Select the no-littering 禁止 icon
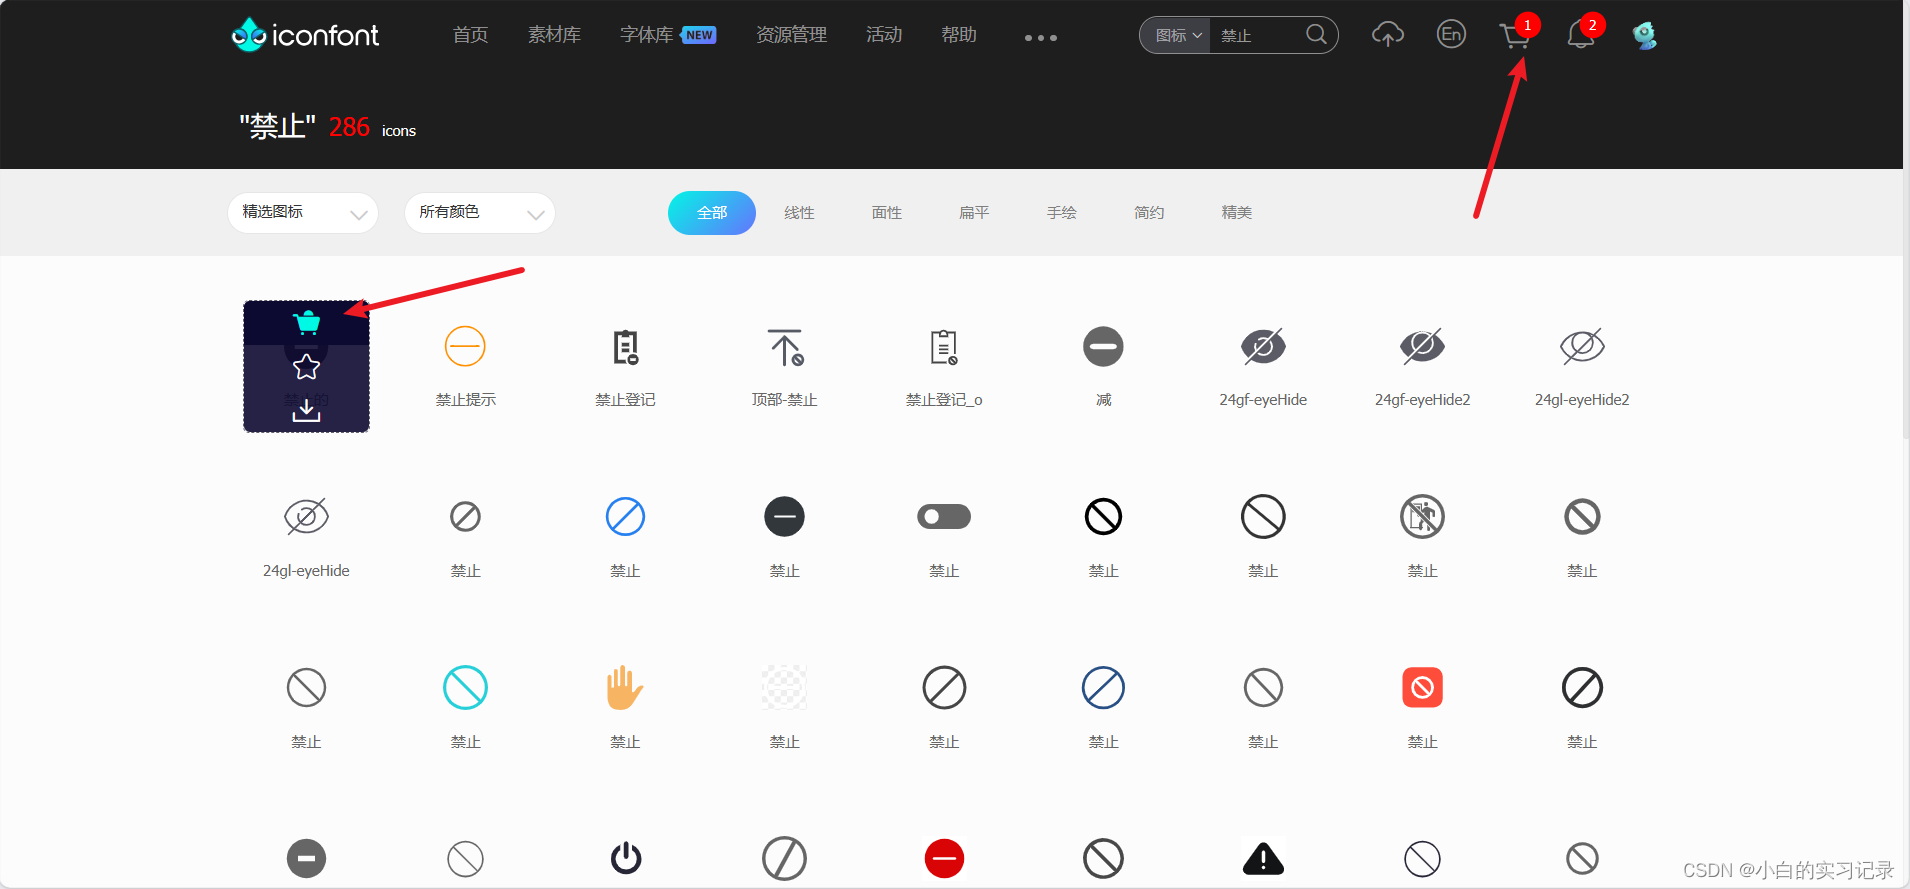Viewport: 1910px width, 889px height. point(1422,517)
